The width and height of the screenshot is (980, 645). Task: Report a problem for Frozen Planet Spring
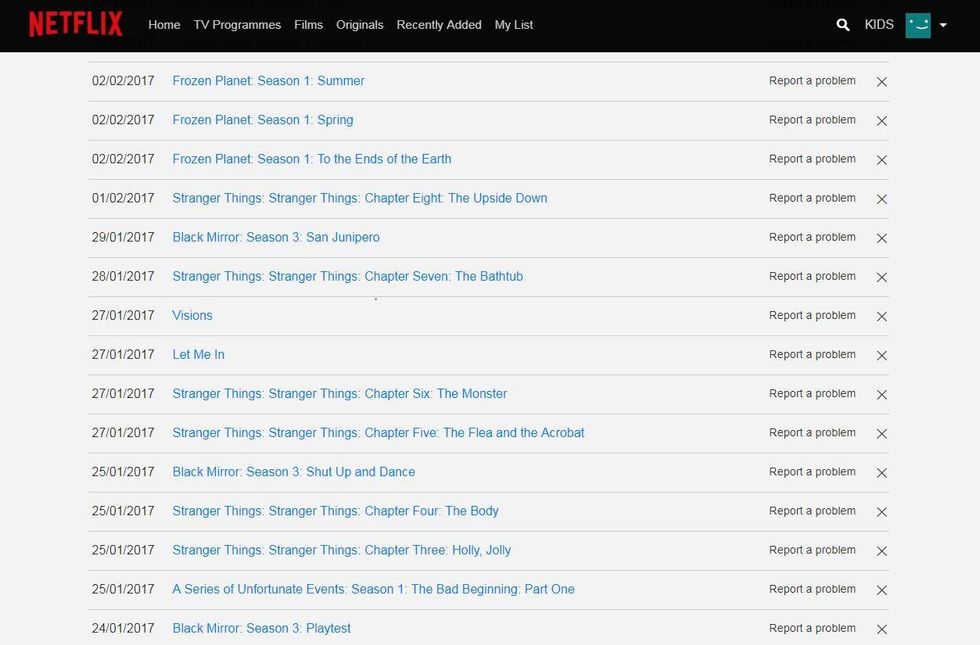[812, 120]
